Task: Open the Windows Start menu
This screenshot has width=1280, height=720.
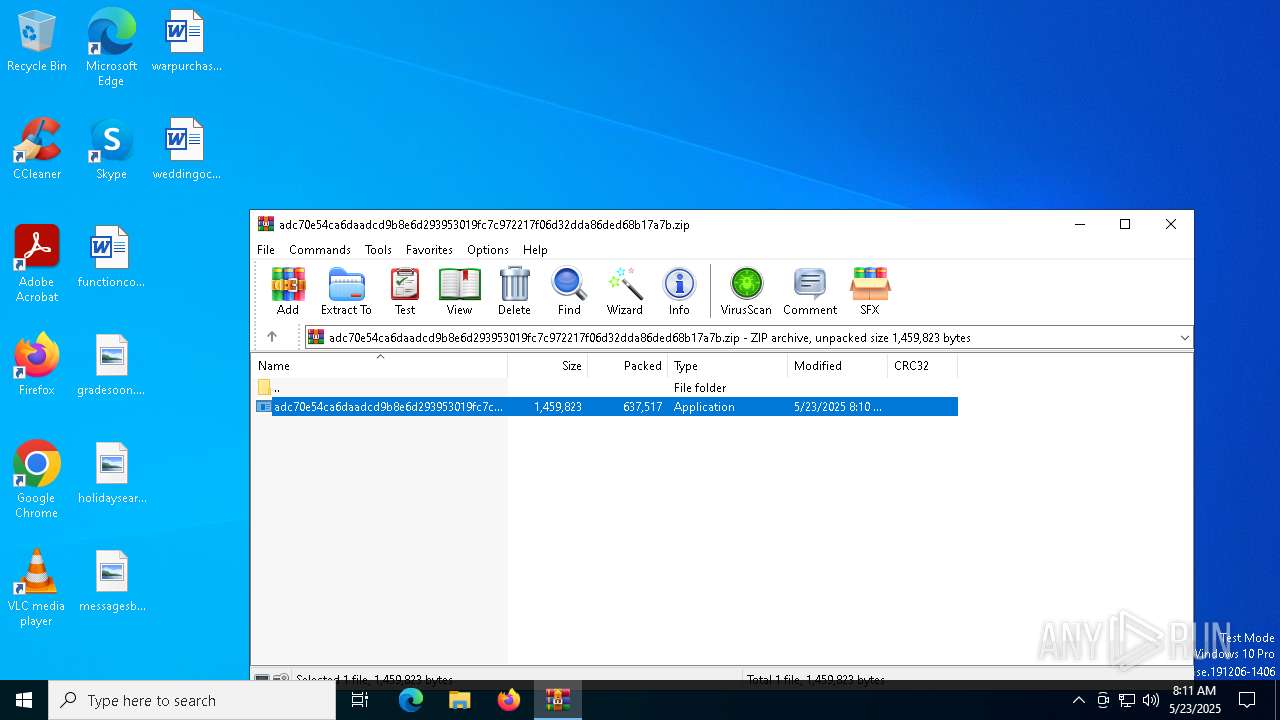Action: [24, 700]
